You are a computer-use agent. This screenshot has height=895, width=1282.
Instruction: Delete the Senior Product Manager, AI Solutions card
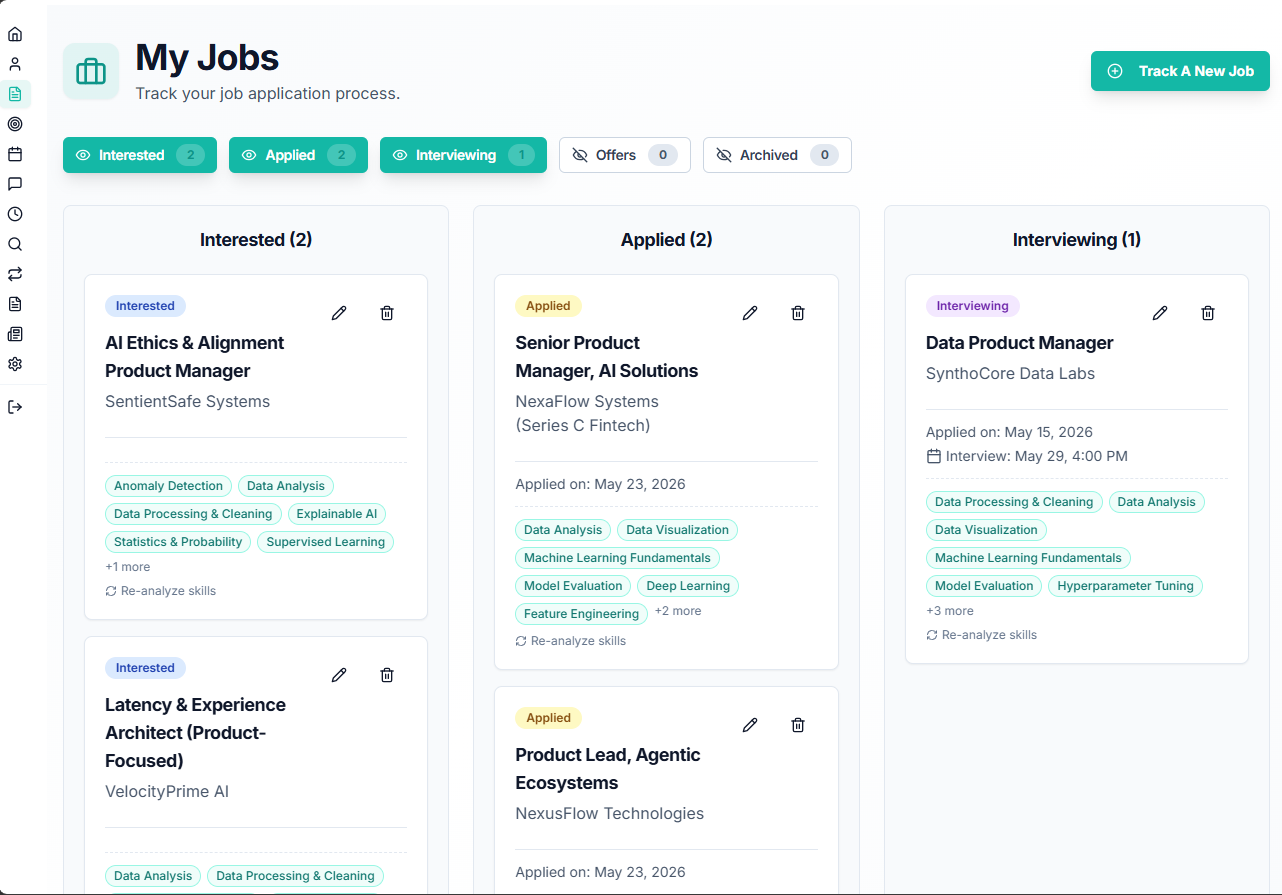798,313
